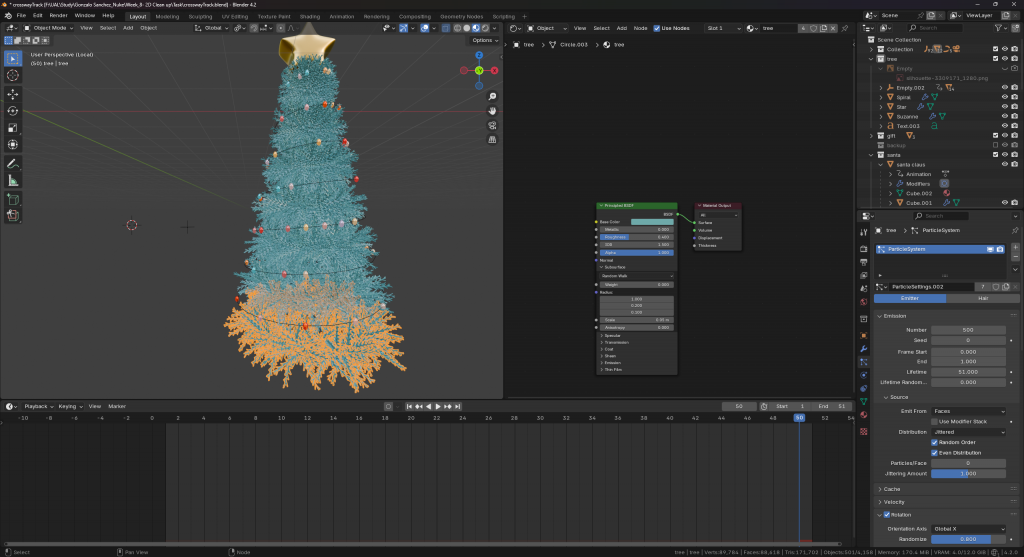
Task: Uncheck the tree collection exclude checkbox
Action: tap(995, 59)
